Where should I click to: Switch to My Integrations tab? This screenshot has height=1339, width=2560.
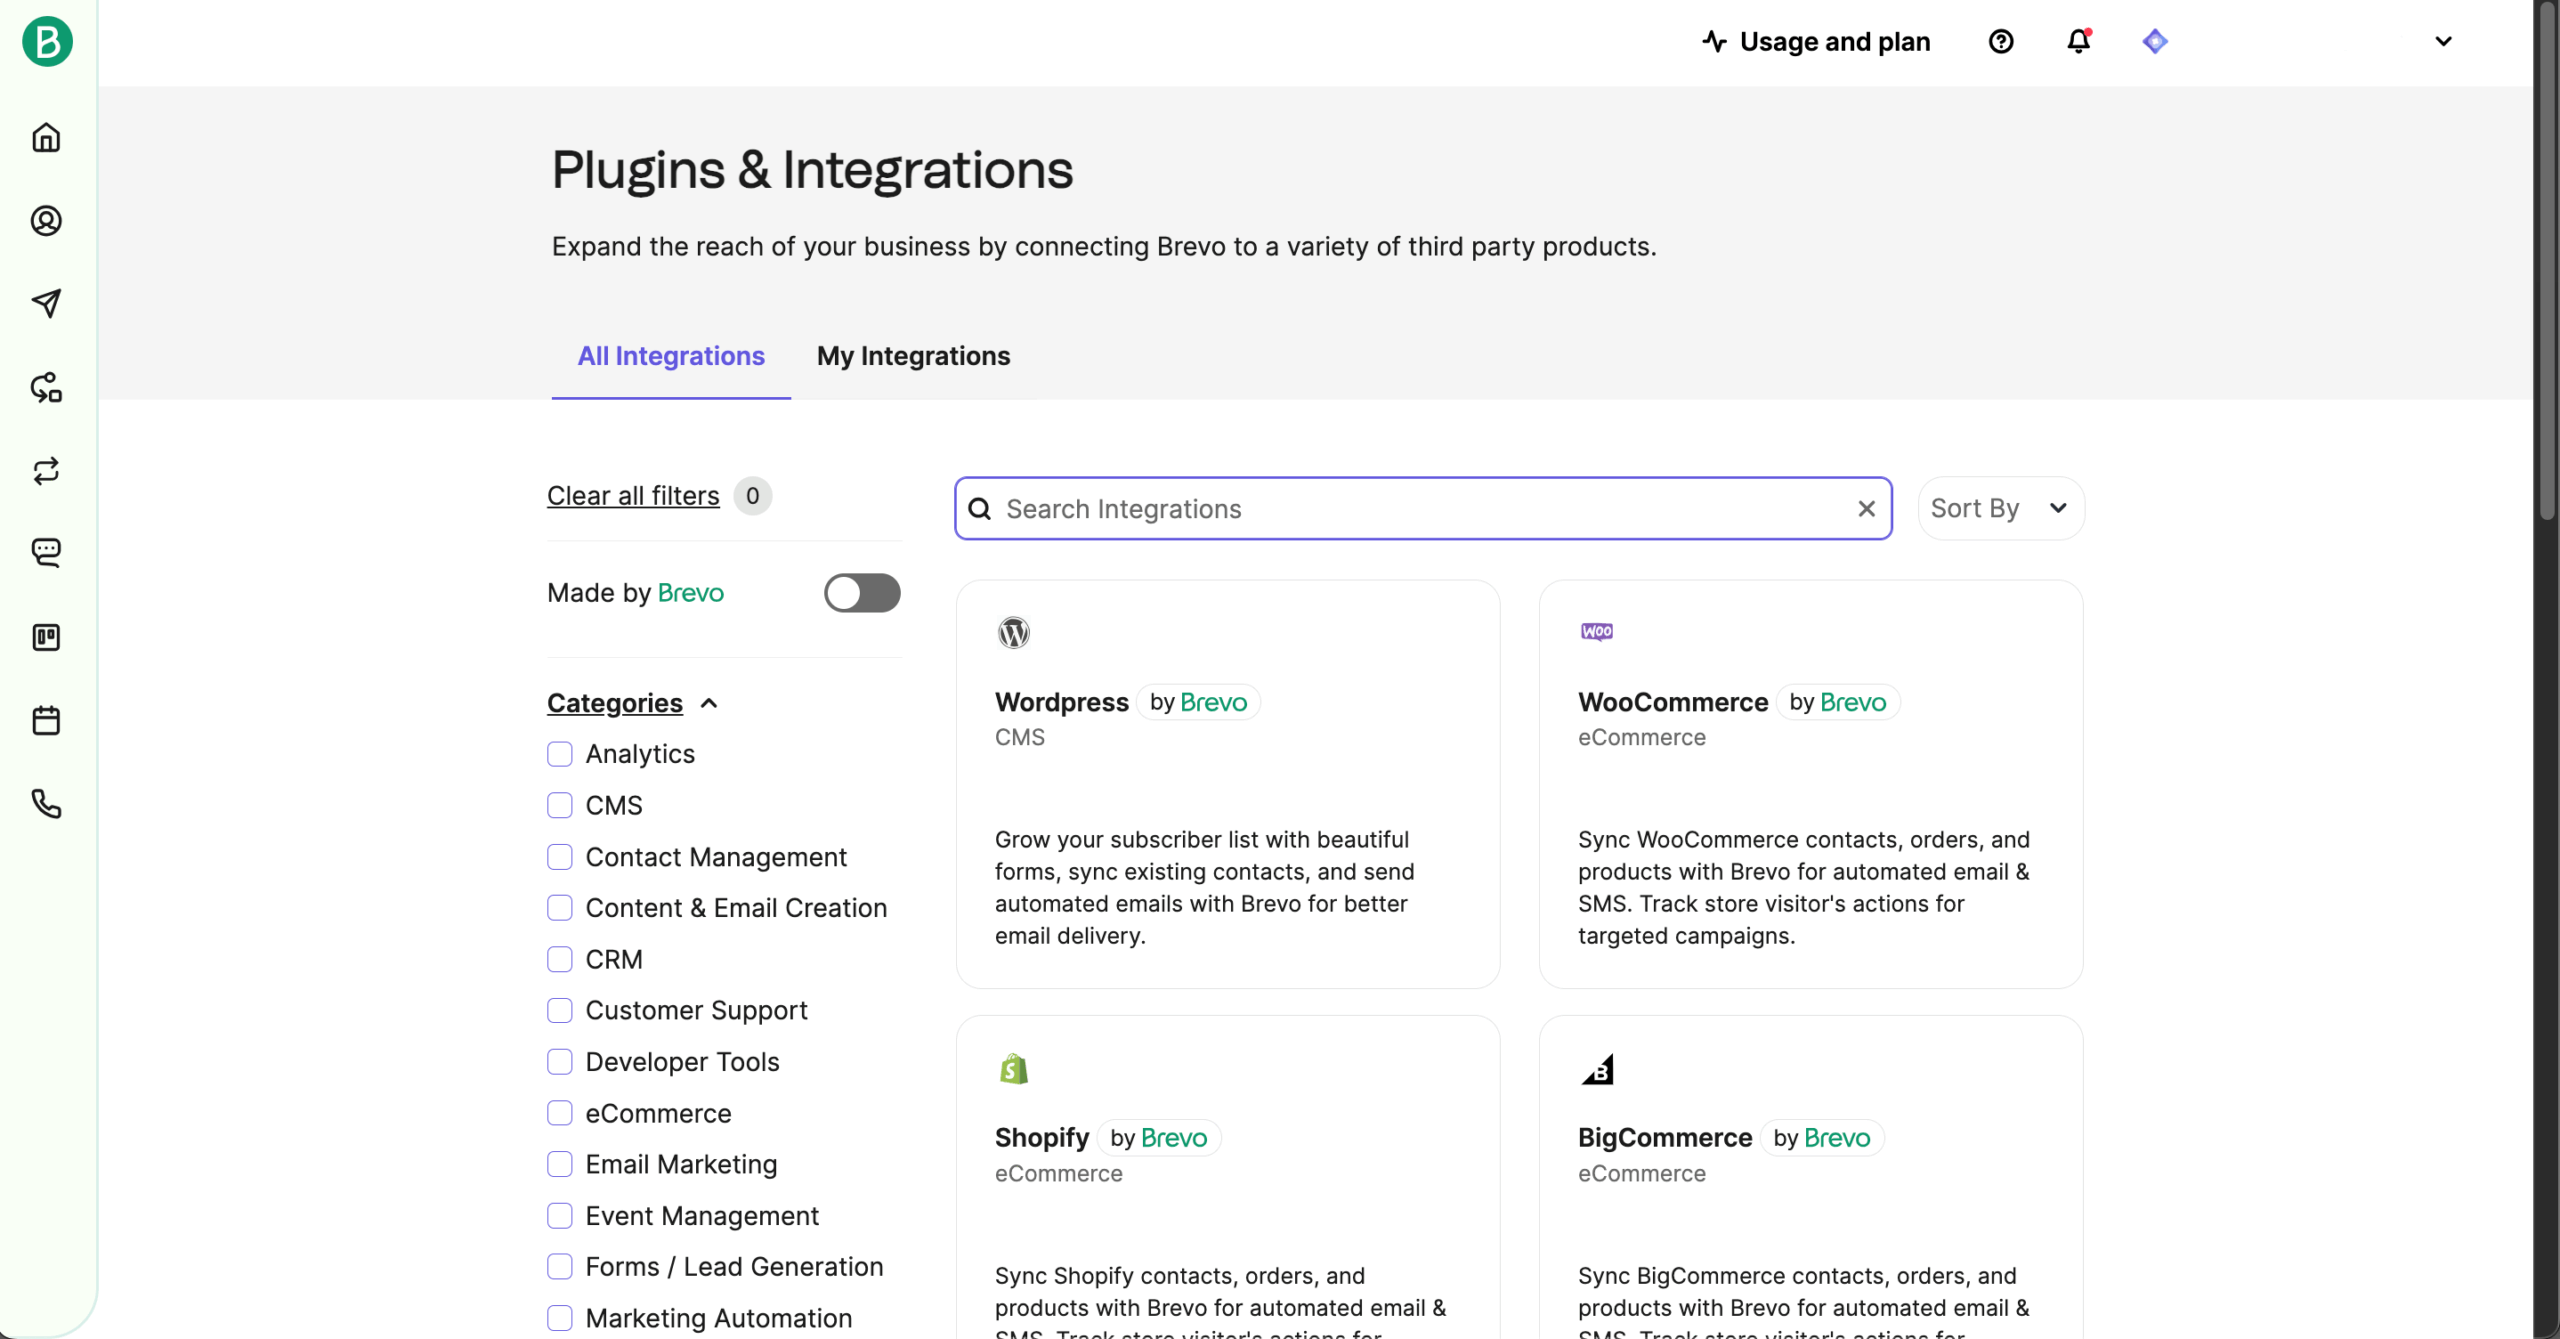point(913,356)
